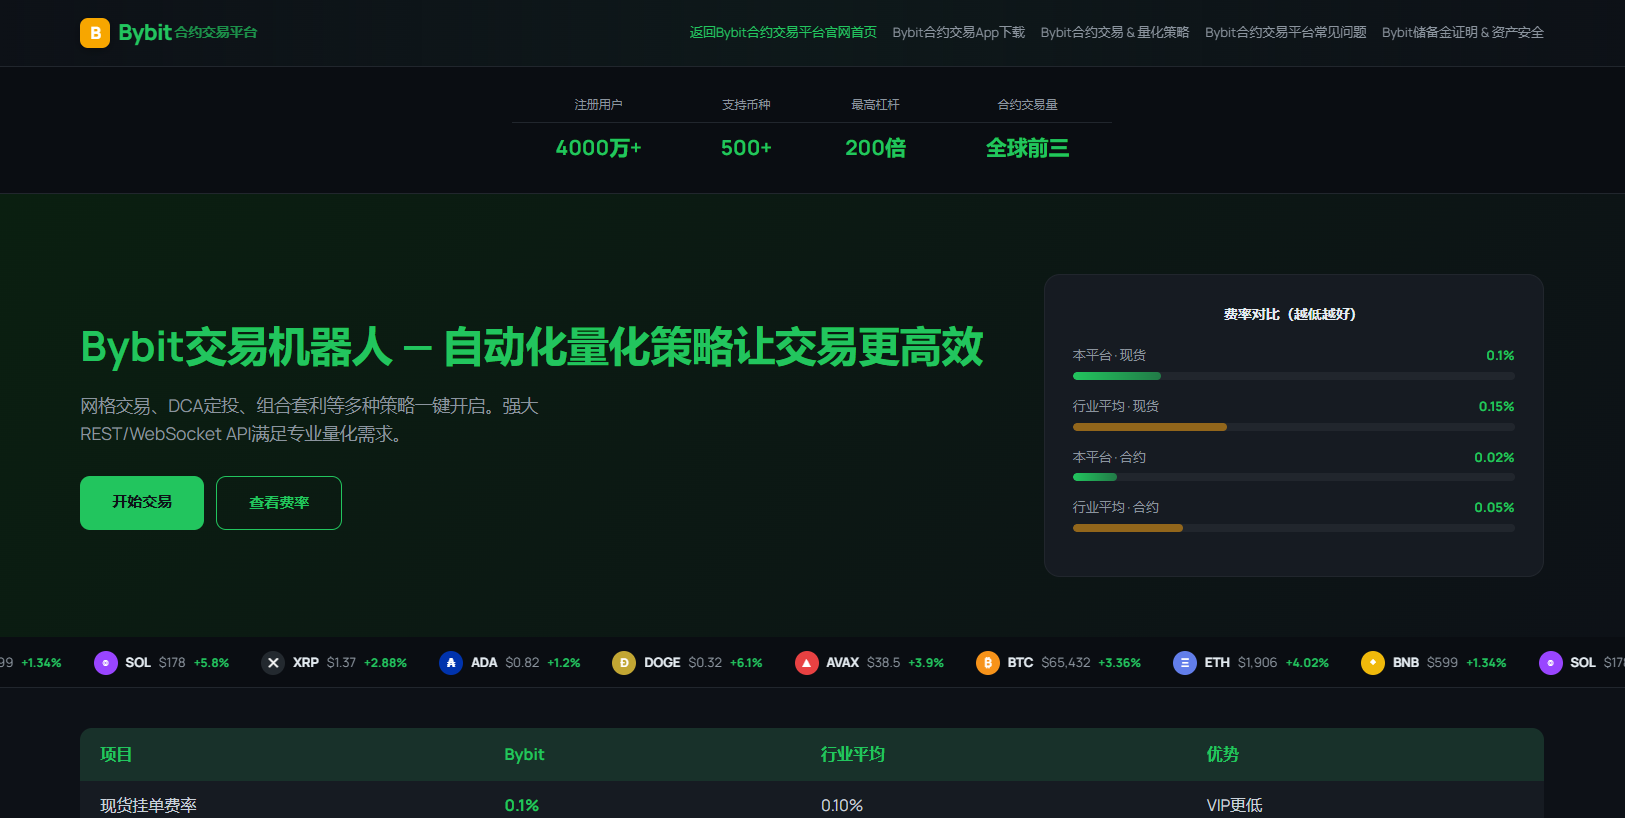Image resolution: width=1625 pixels, height=818 pixels.
Task: Click the orange Bybit B logo icon
Action: click(95, 33)
